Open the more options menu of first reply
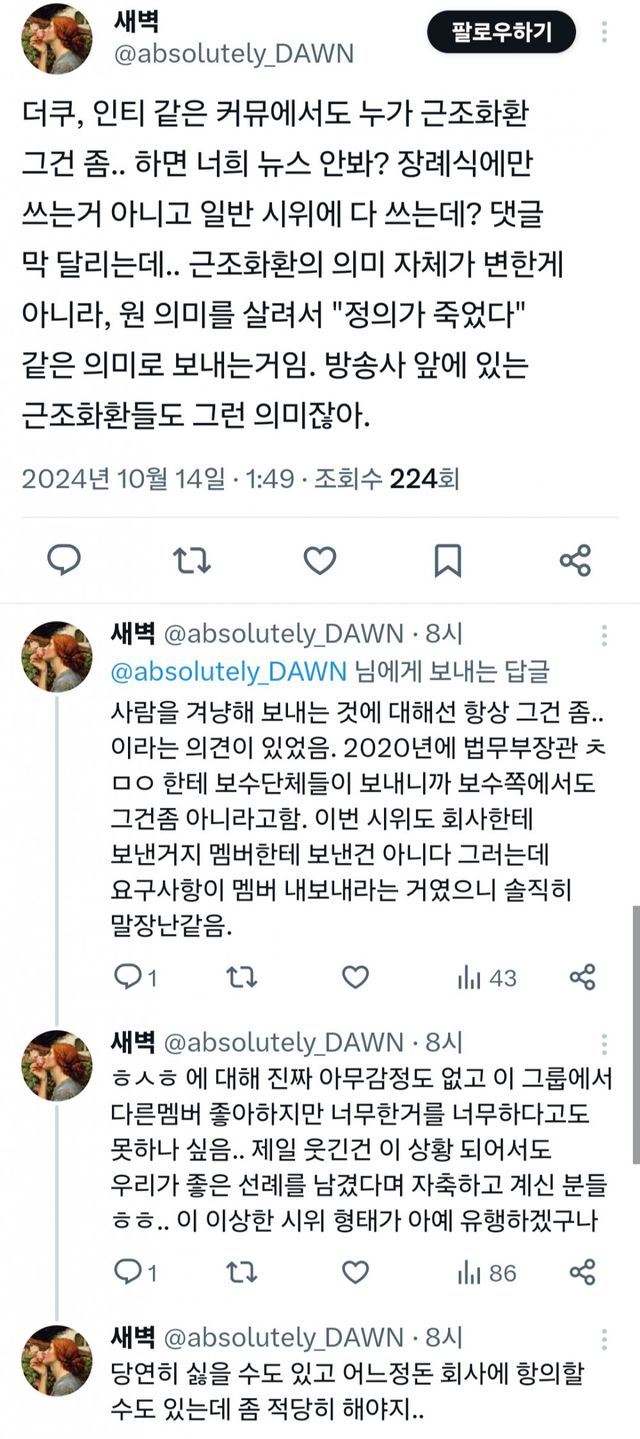The height and width of the screenshot is (1439, 640). tap(603, 635)
